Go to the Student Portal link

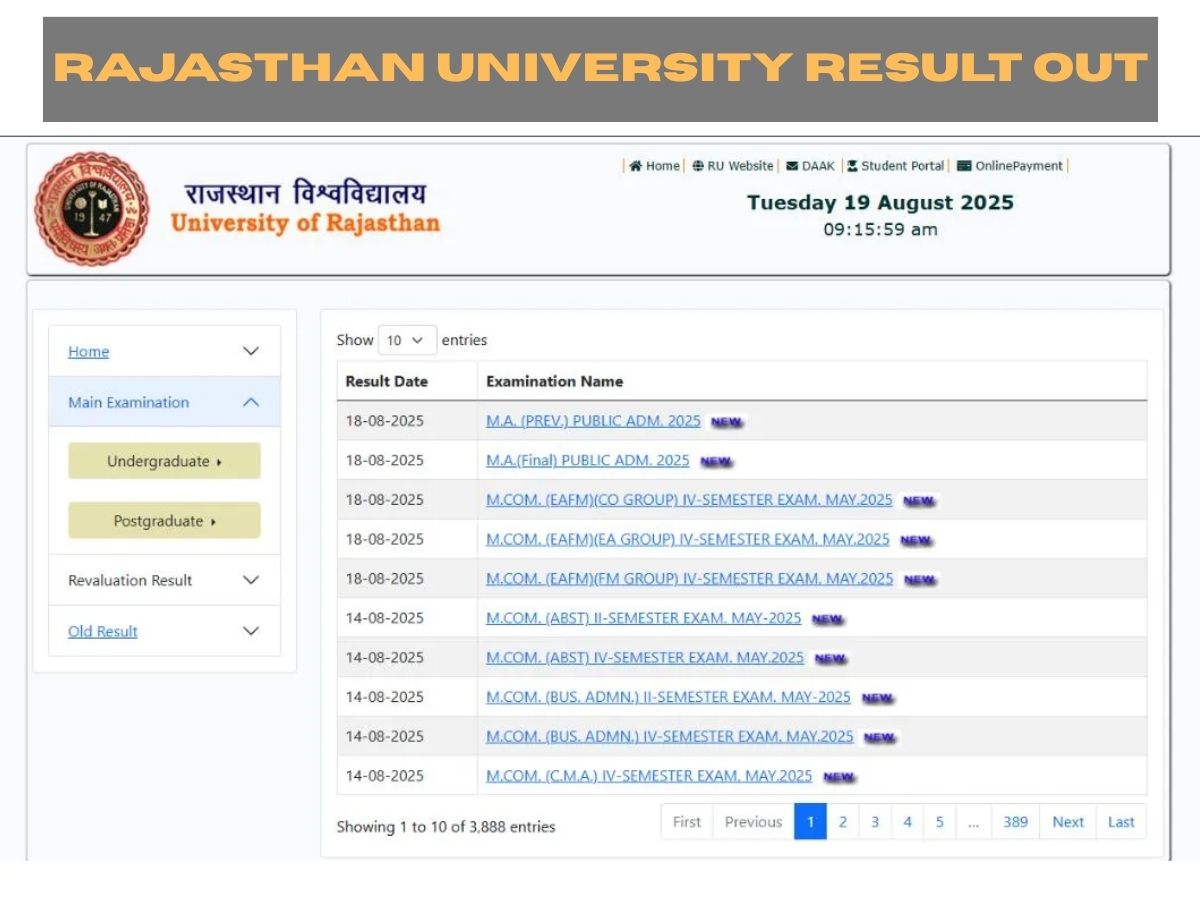coord(895,166)
